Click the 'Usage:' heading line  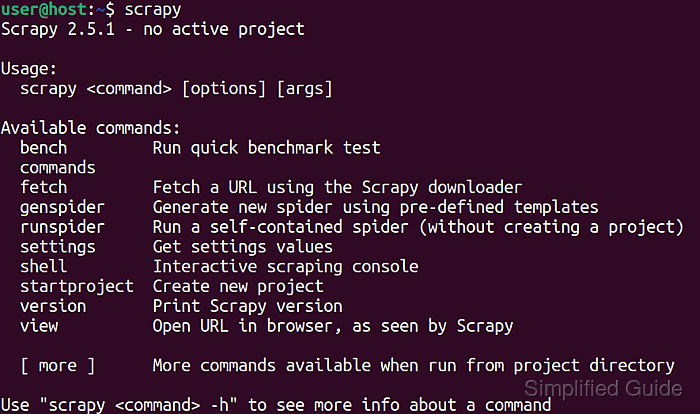point(29,69)
